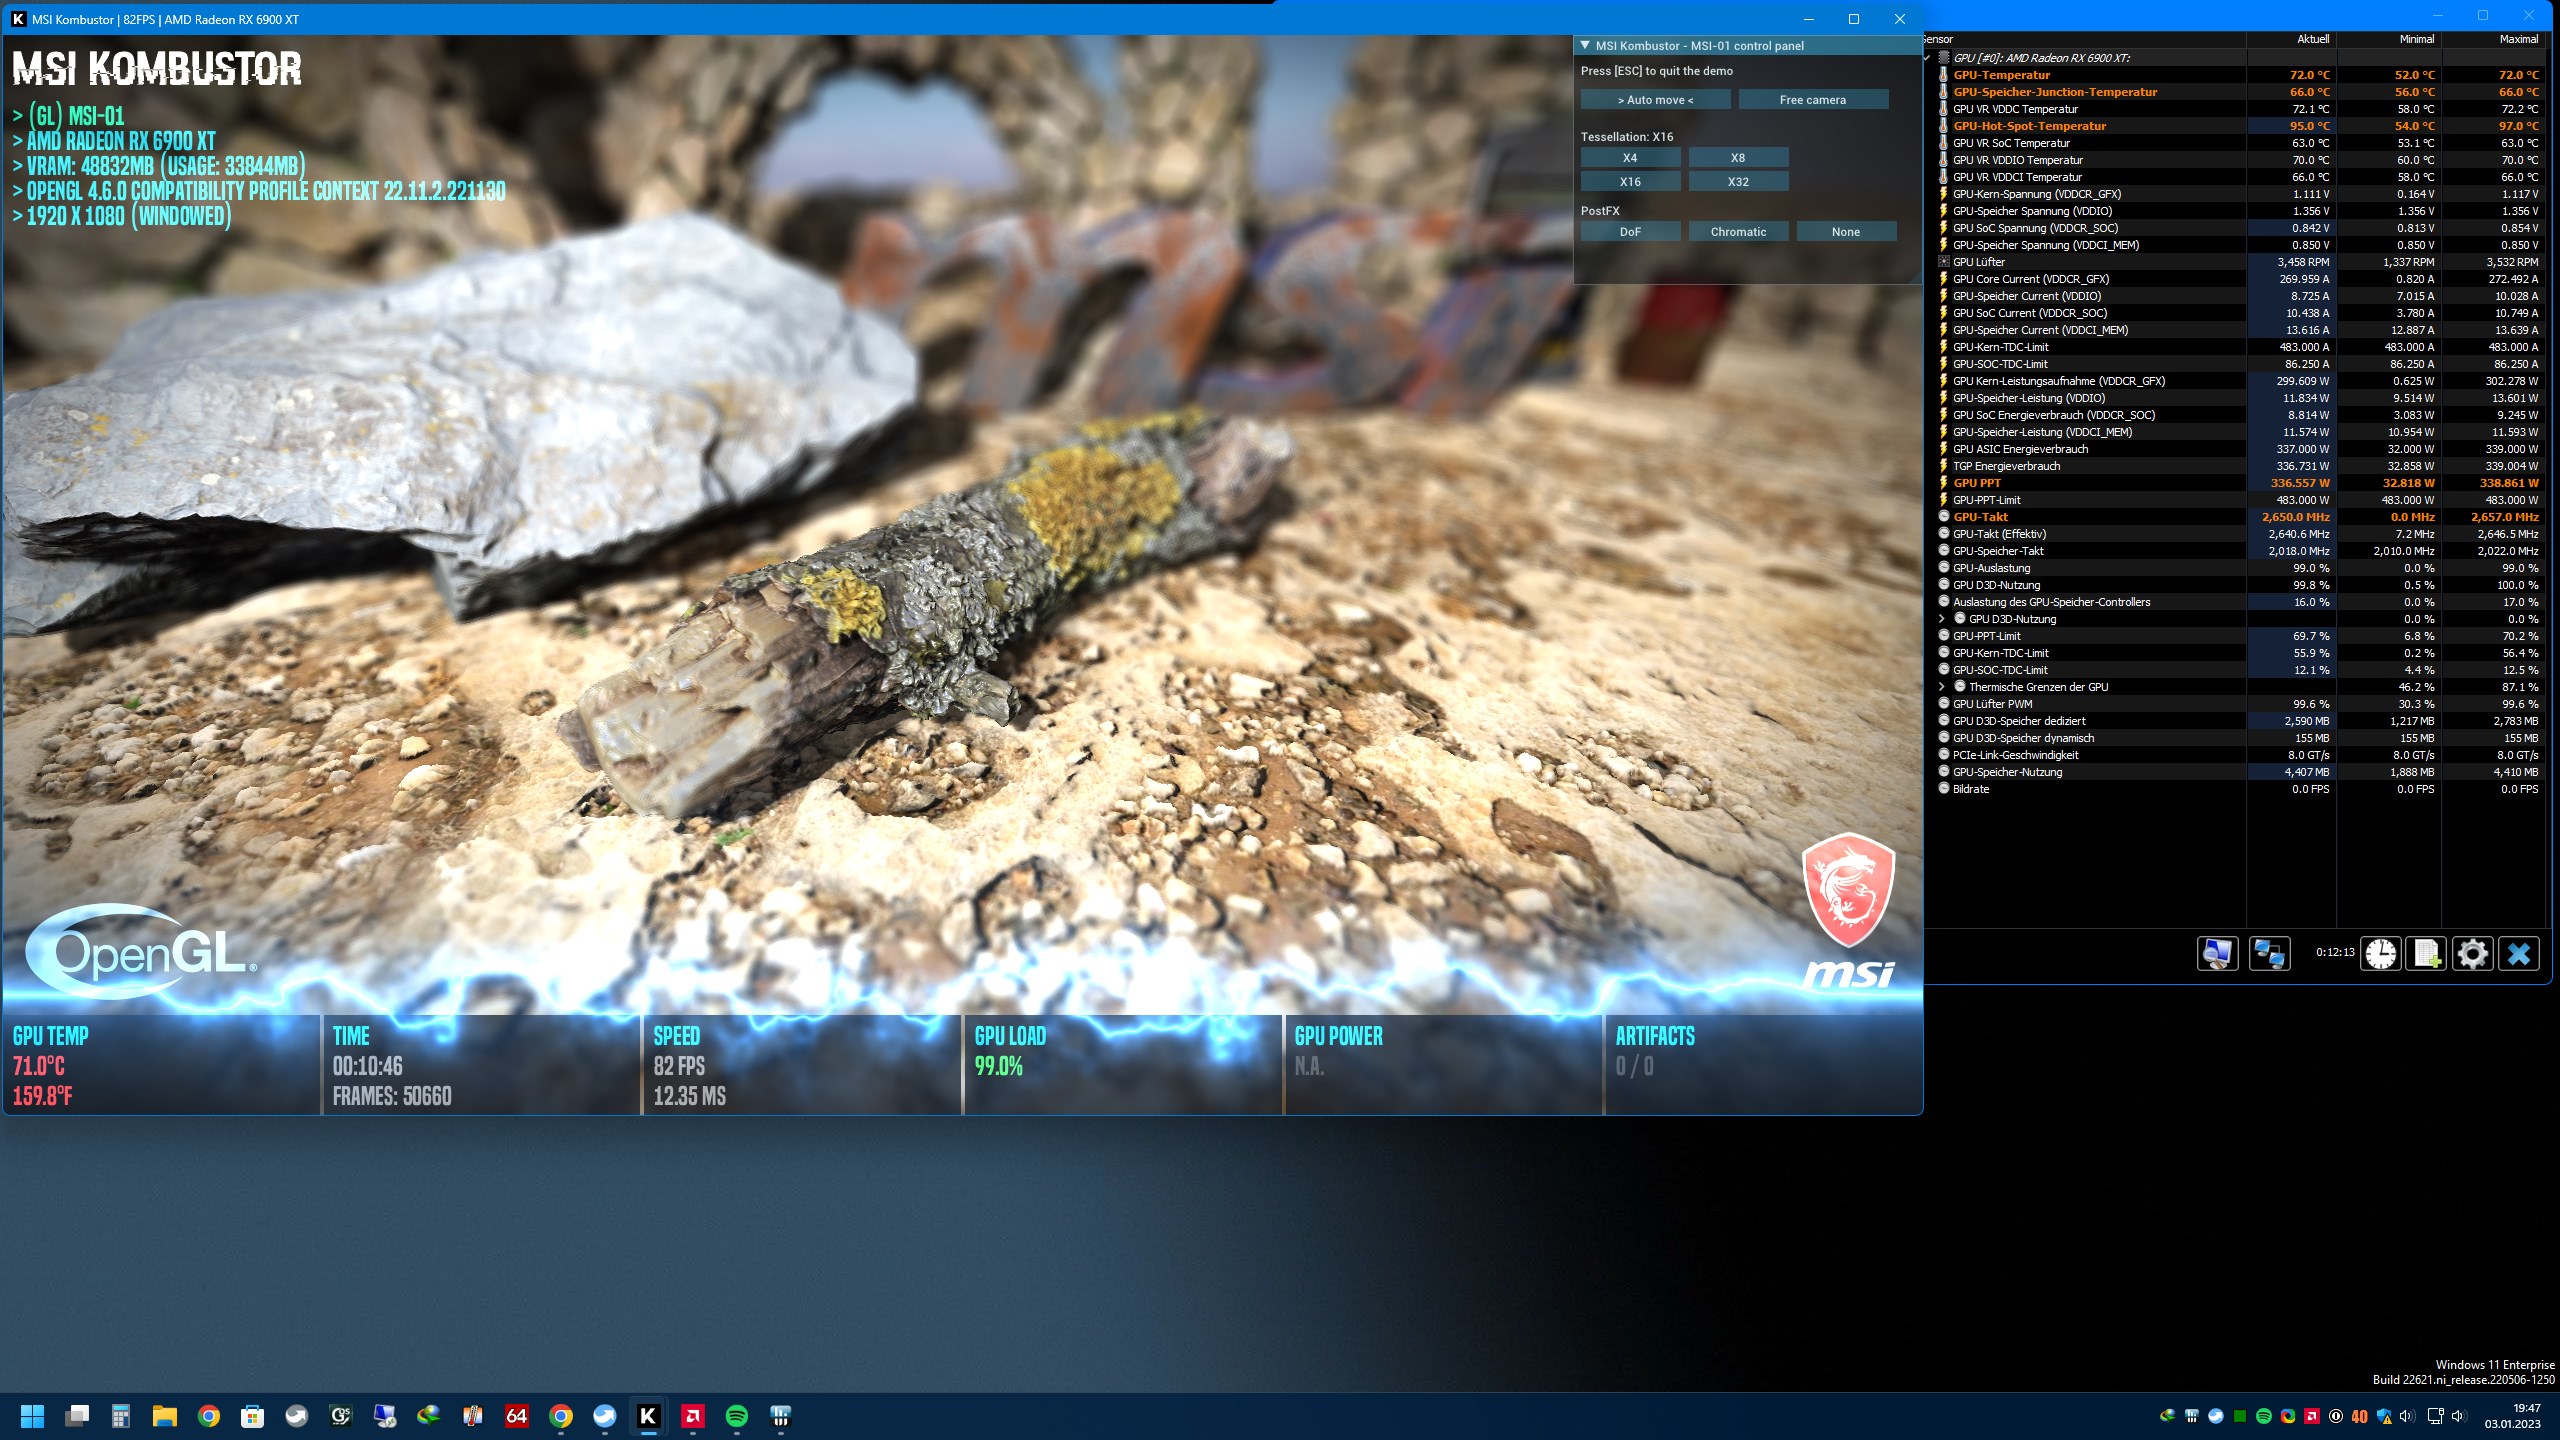Select X4 tessellation option
The image size is (2560, 1440).
[x=1630, y=158]
